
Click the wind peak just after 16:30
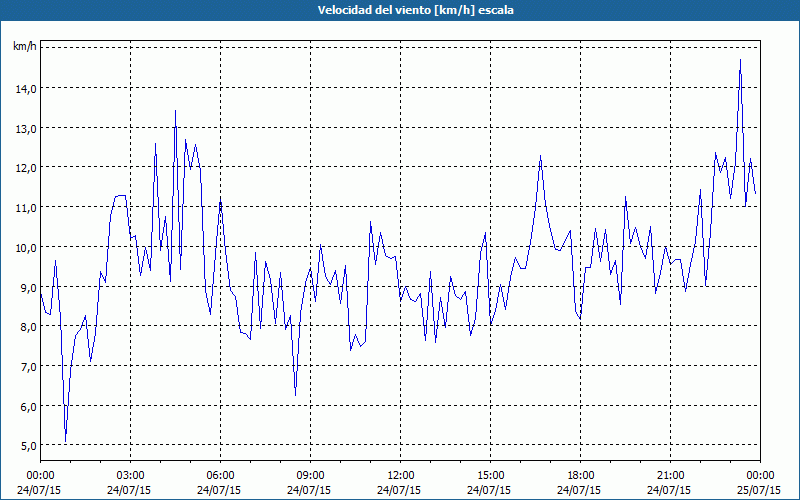(x=540, y=156)
